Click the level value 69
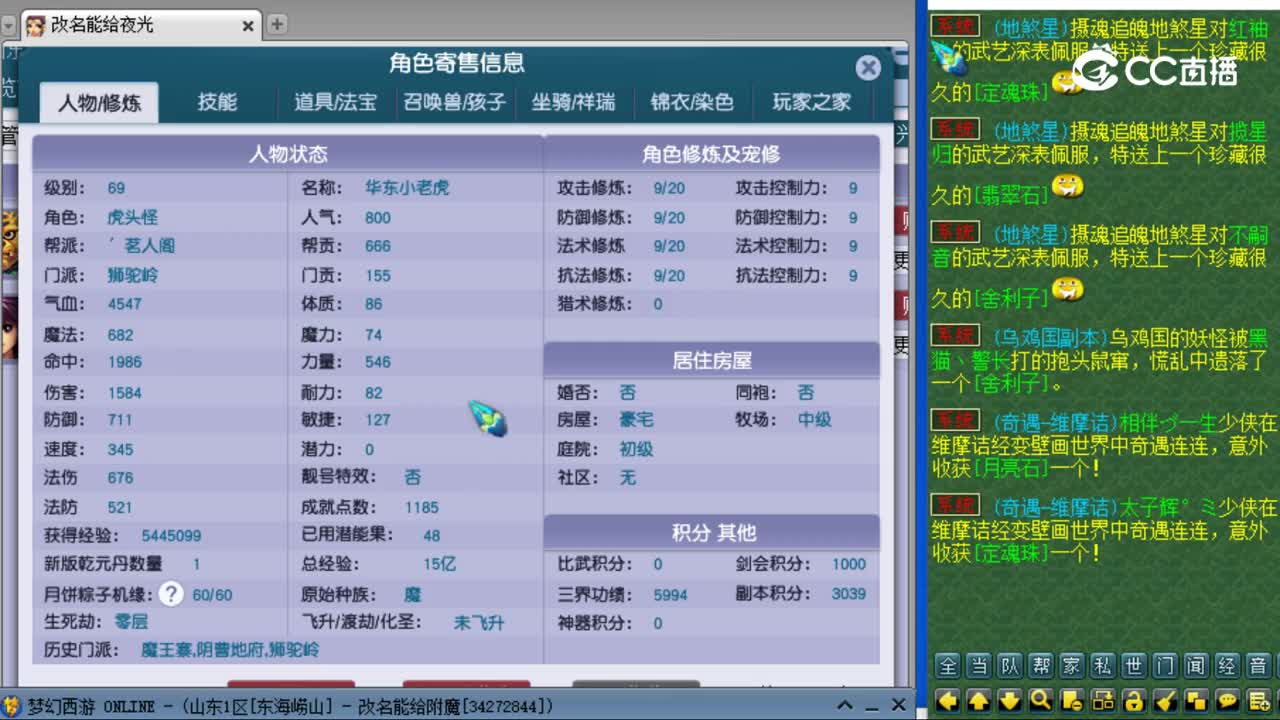This screenshot has width=1280, height=720. tap(116, 187)
